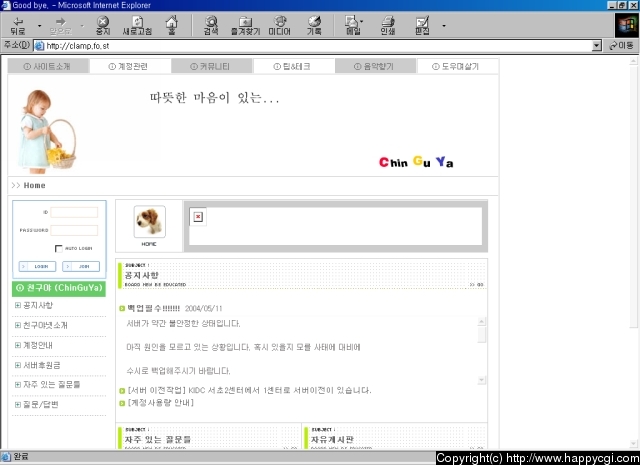Viewport: 640px width, 465px height.
Task: Open the Back button history dropdown arrow
Action: pyautogui.click(x=40, y=26)
